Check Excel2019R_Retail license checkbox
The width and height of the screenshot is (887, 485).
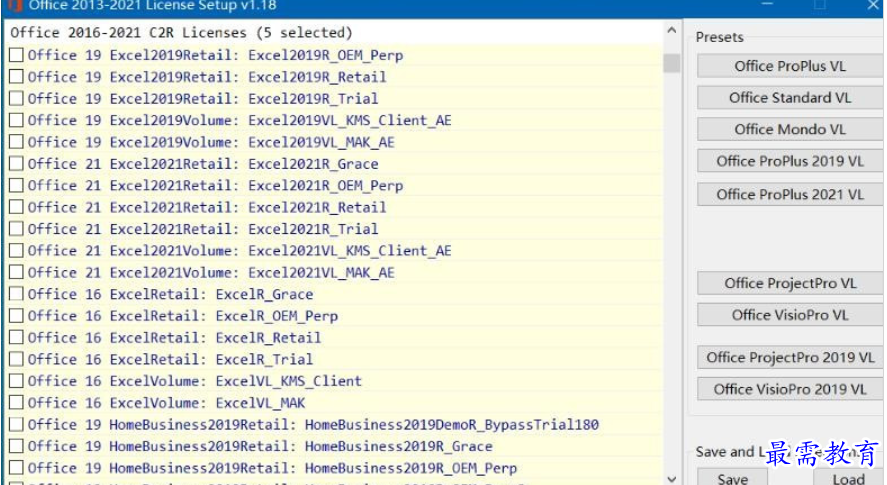point(16,76)
